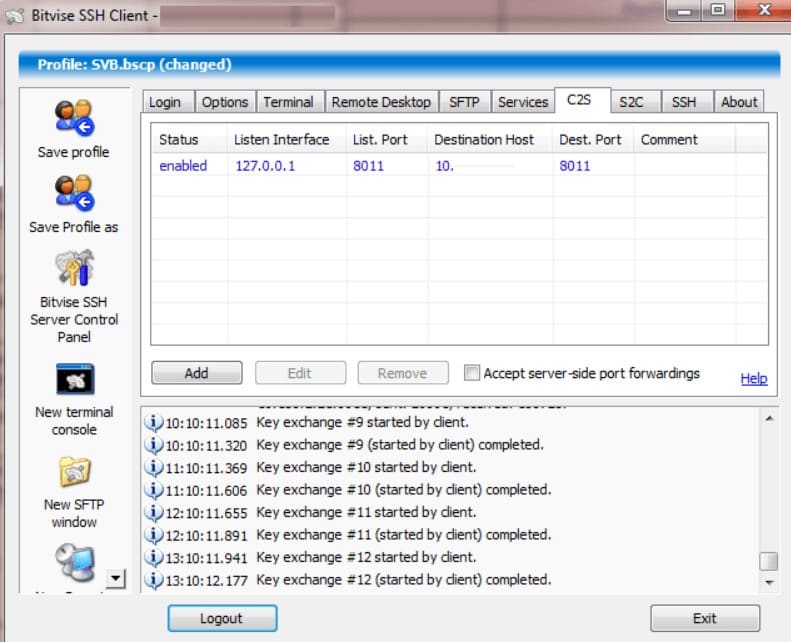Click the Profile: SVB.bscp (changed) banner
Screen dimensions: 791x642
click(x=400, y=65)
